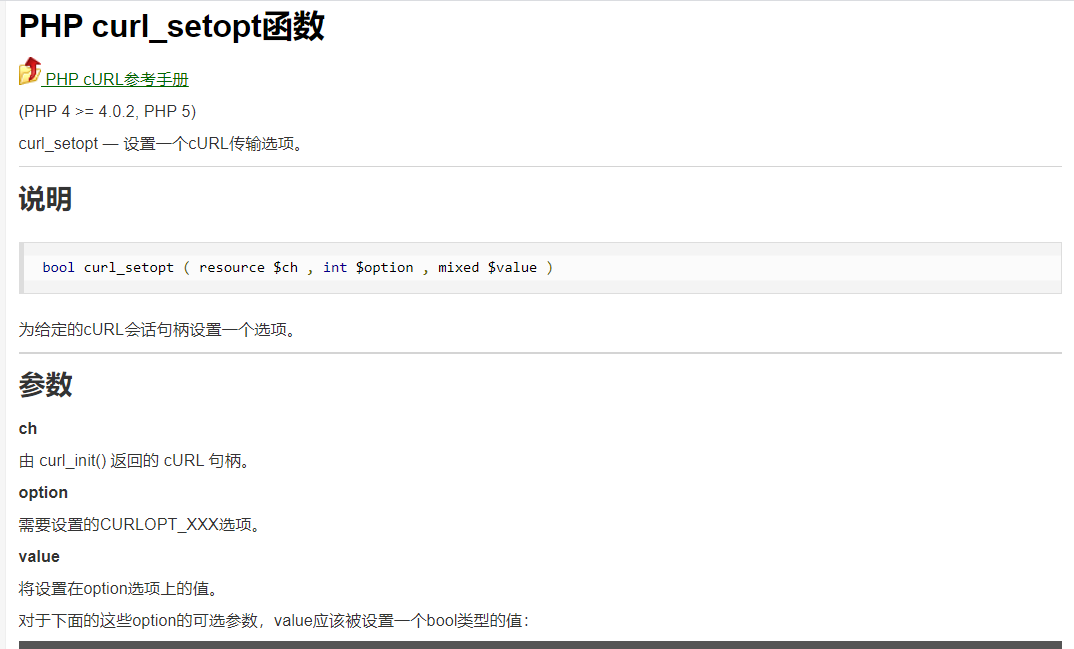Click the option parameter label
Image resolution: width=1074 pixels, height=649 pixels.
pos(43,492)
